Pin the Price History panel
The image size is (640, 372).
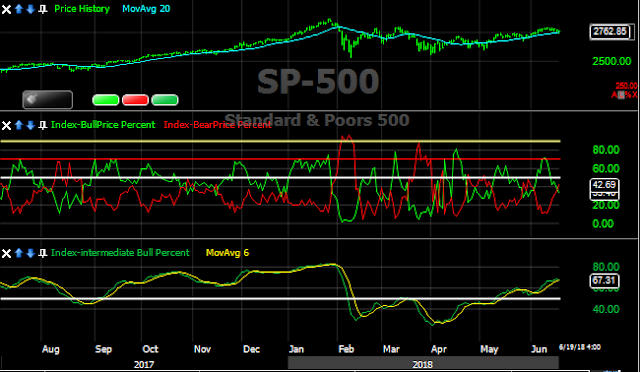coord(42,9)
